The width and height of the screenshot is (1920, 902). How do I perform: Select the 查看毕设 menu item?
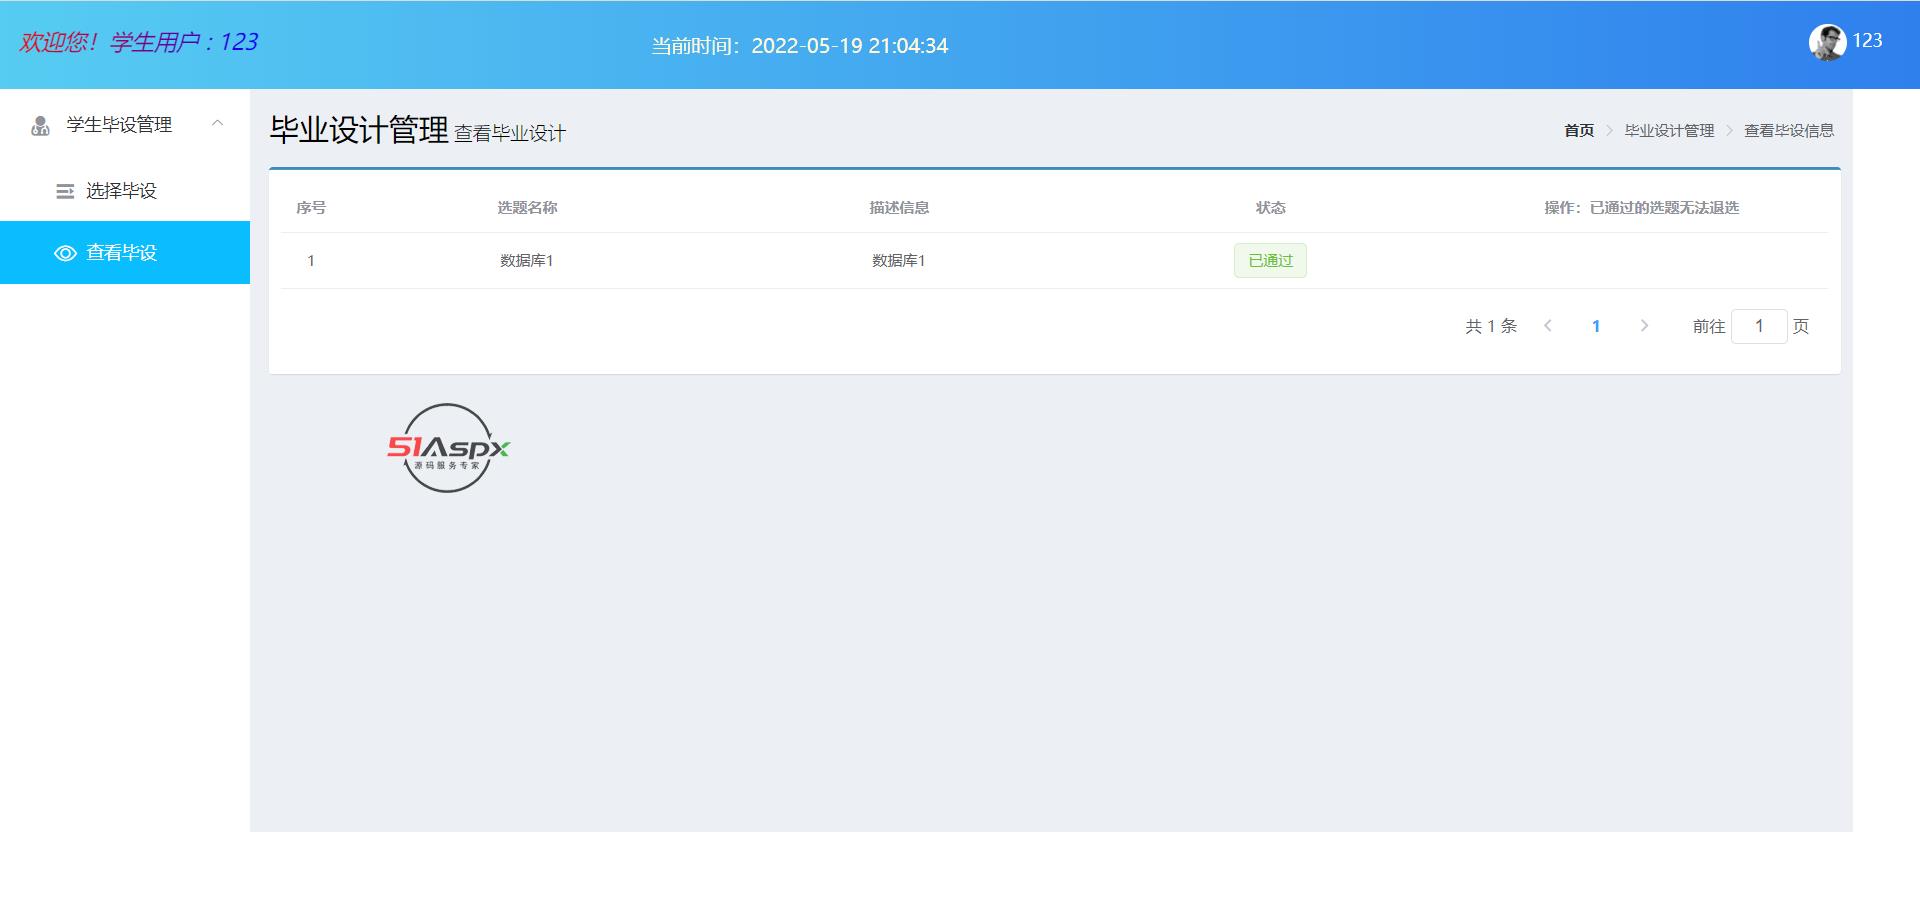click(125, 253)
